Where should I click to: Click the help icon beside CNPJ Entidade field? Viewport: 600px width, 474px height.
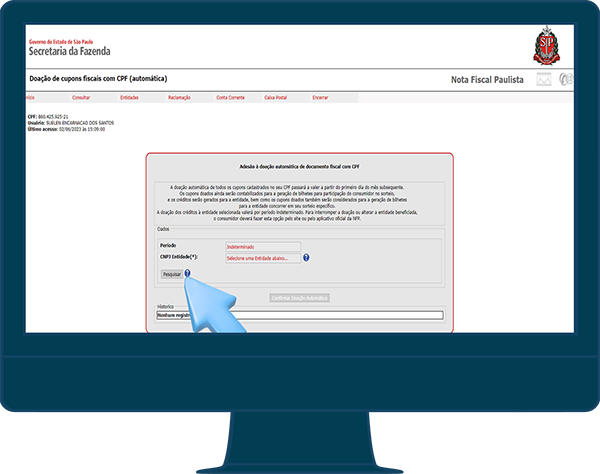(x=306, y=257)
